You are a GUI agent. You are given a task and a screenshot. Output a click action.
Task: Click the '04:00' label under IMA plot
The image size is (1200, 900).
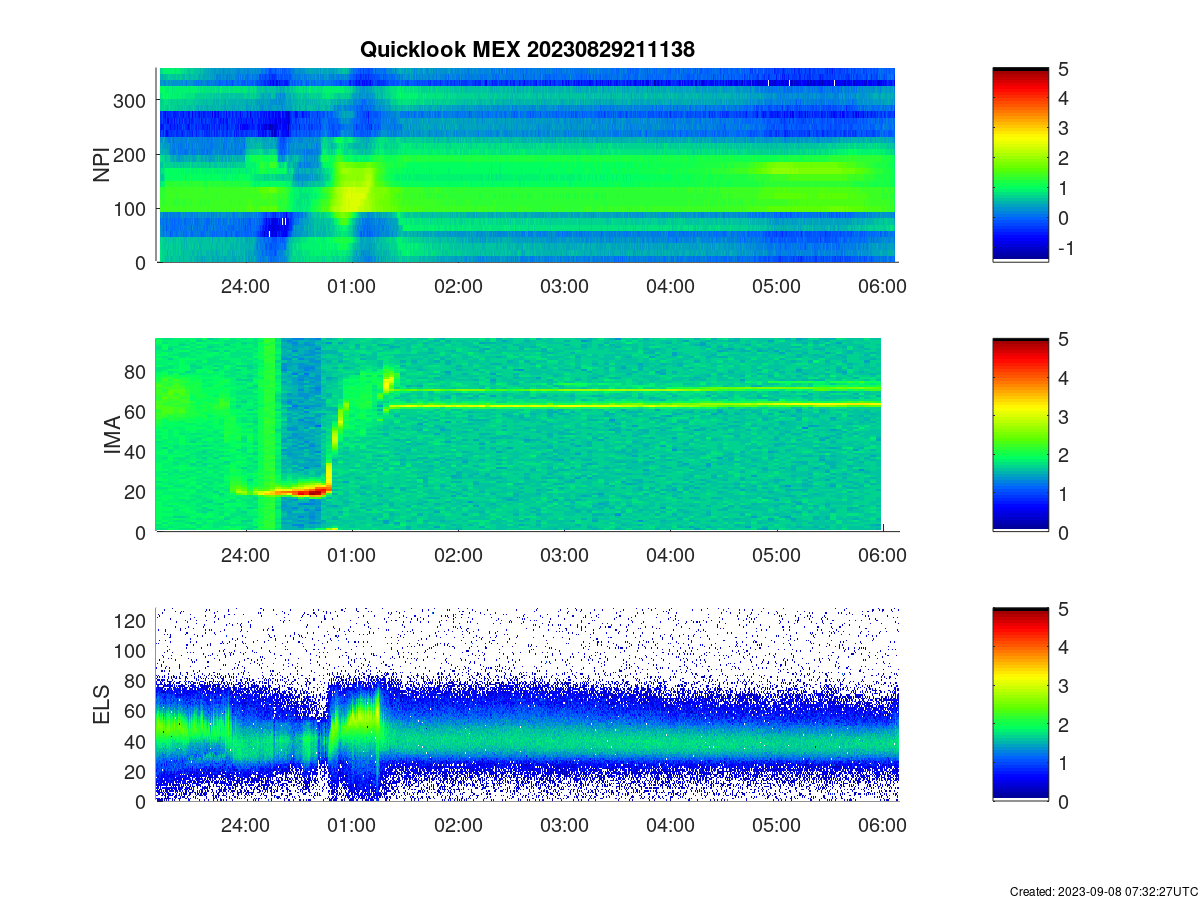pyautogui.click(x=670, y=556)
